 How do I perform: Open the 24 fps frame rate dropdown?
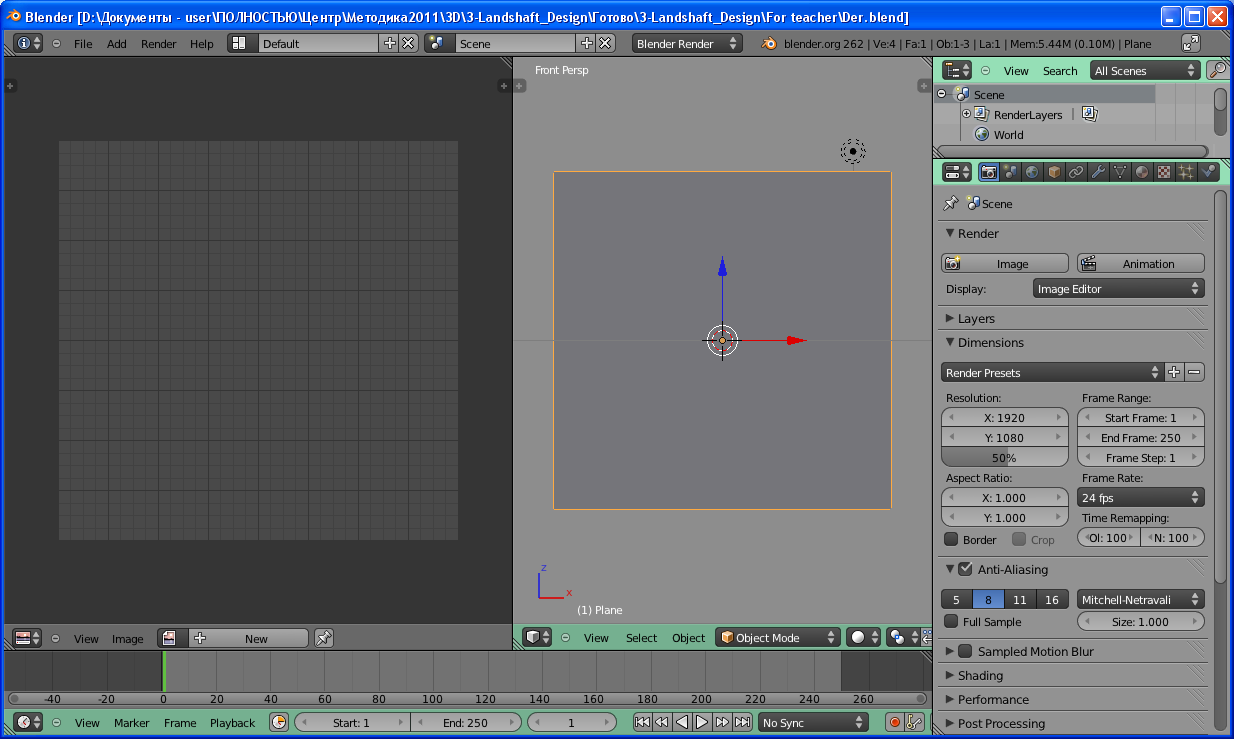coord(1141,497)
